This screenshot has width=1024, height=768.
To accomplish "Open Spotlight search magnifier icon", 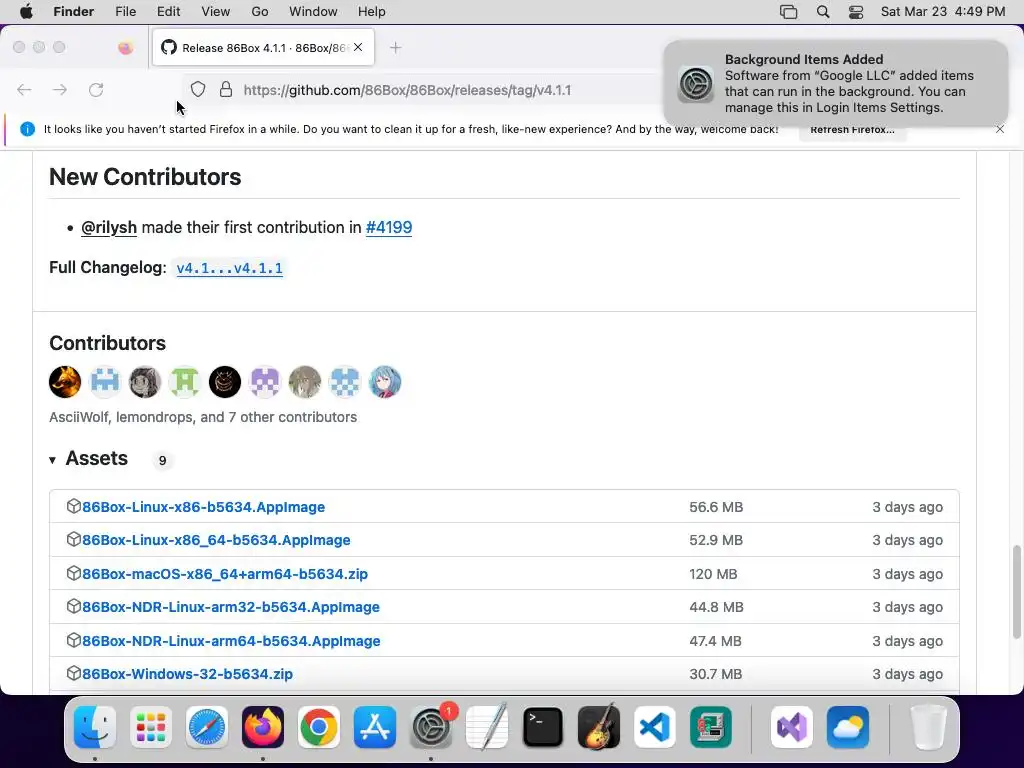I will coord(823,12).
